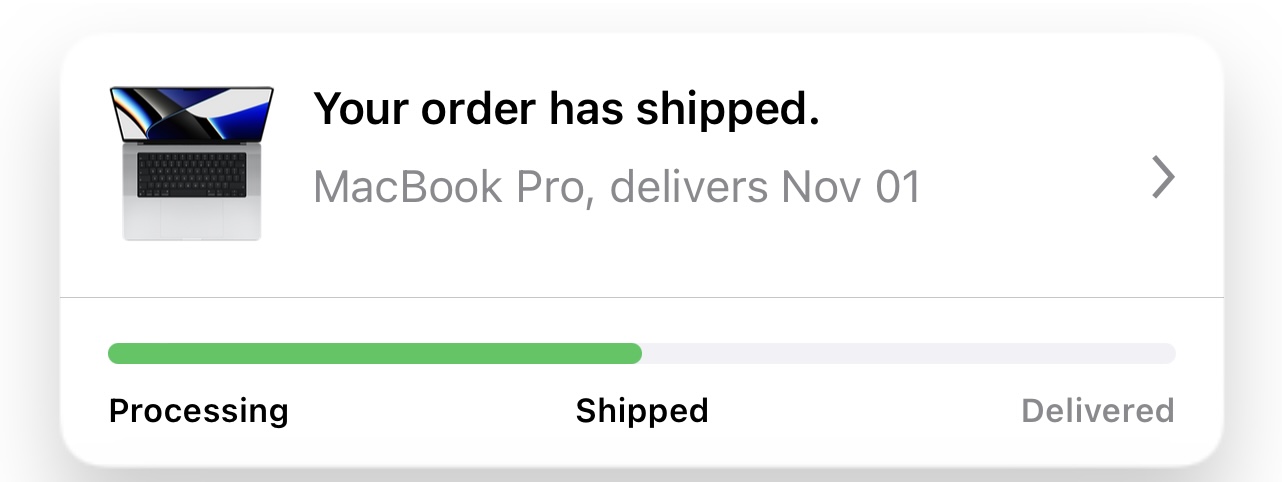This screenshot has height=482, width=1282.
Task: Click the "MacBook Pro, delivers Nov 01" subtitle
Action: 616,187
